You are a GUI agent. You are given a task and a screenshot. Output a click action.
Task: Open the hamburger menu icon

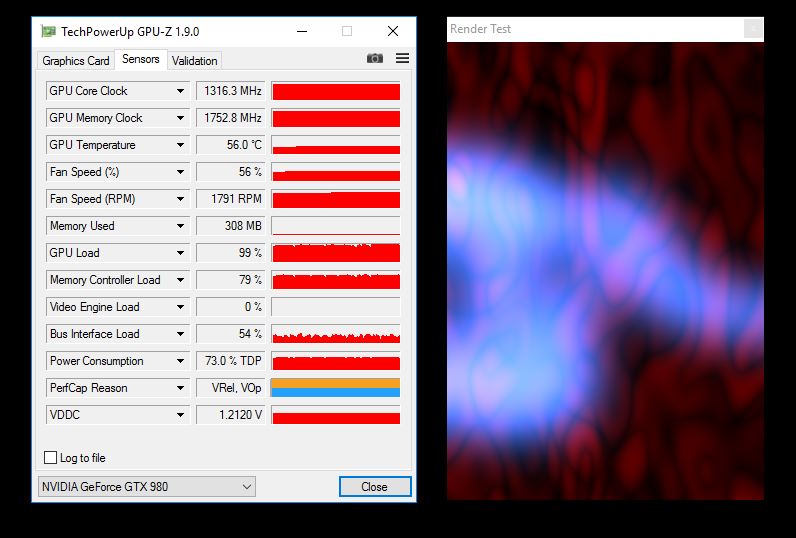(x=402, y=59)
